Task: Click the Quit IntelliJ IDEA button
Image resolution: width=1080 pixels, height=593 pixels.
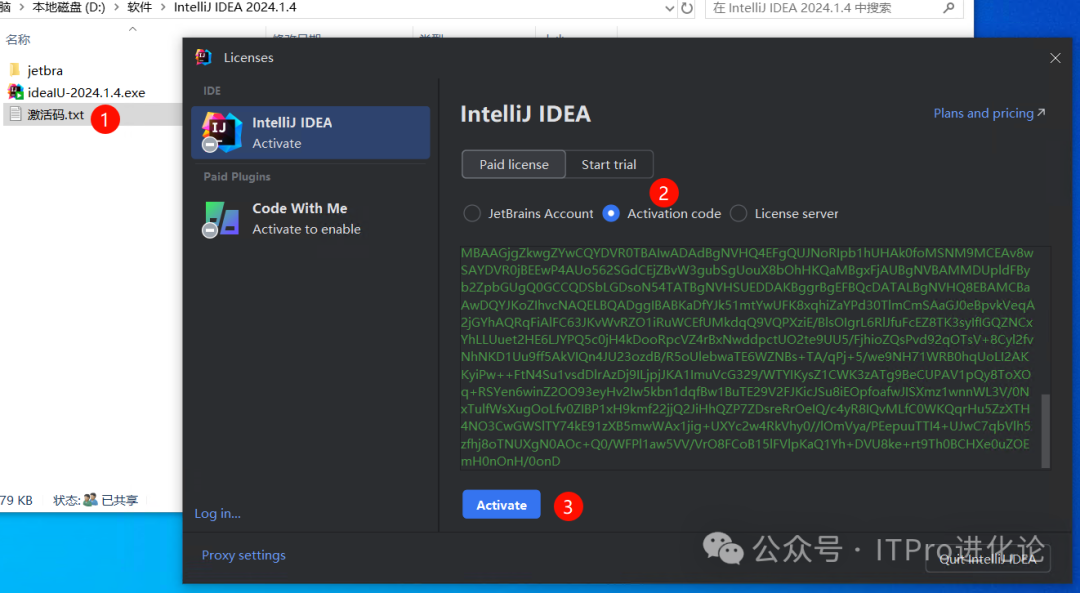Action: pyautogui.click(x=988, y=559)
